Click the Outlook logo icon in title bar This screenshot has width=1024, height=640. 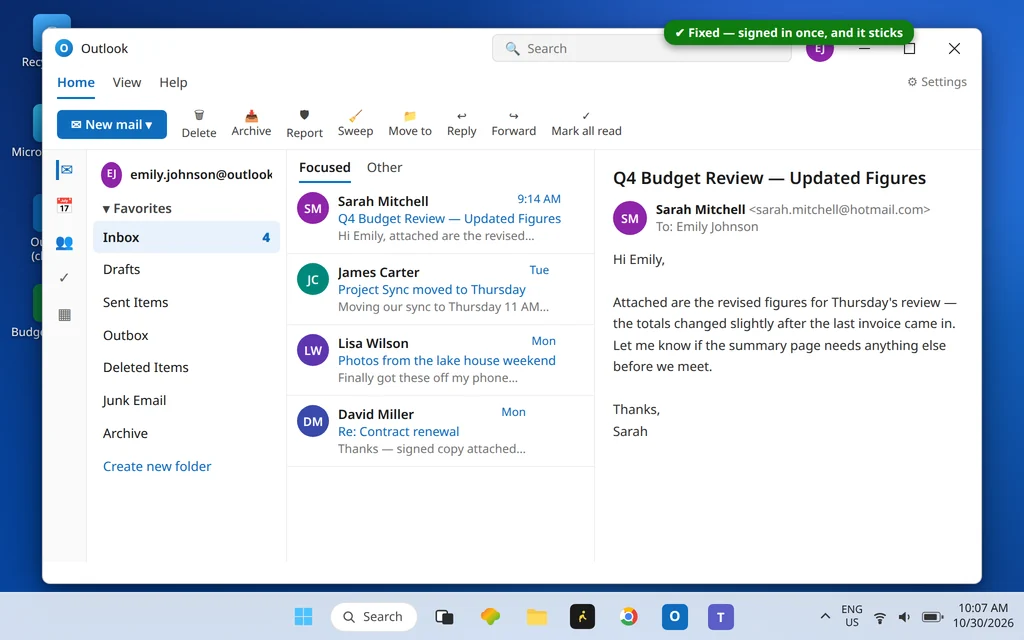(x=63, y=48)
